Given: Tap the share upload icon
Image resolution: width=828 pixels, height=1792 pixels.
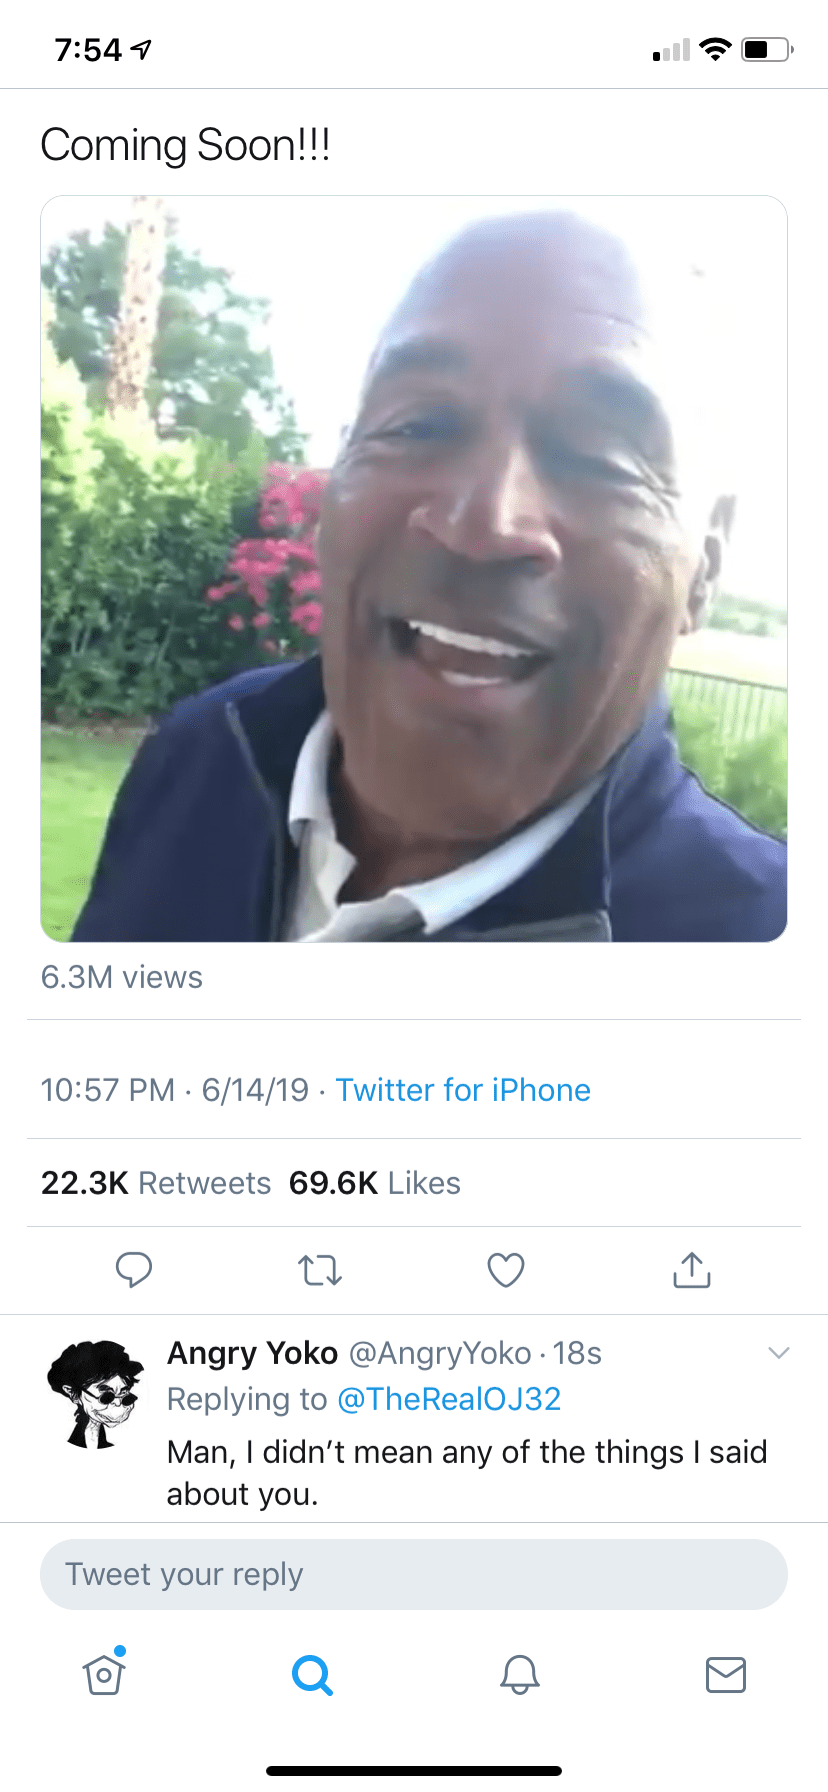Looking at the screenshot, I should [x=692, y=1270].
